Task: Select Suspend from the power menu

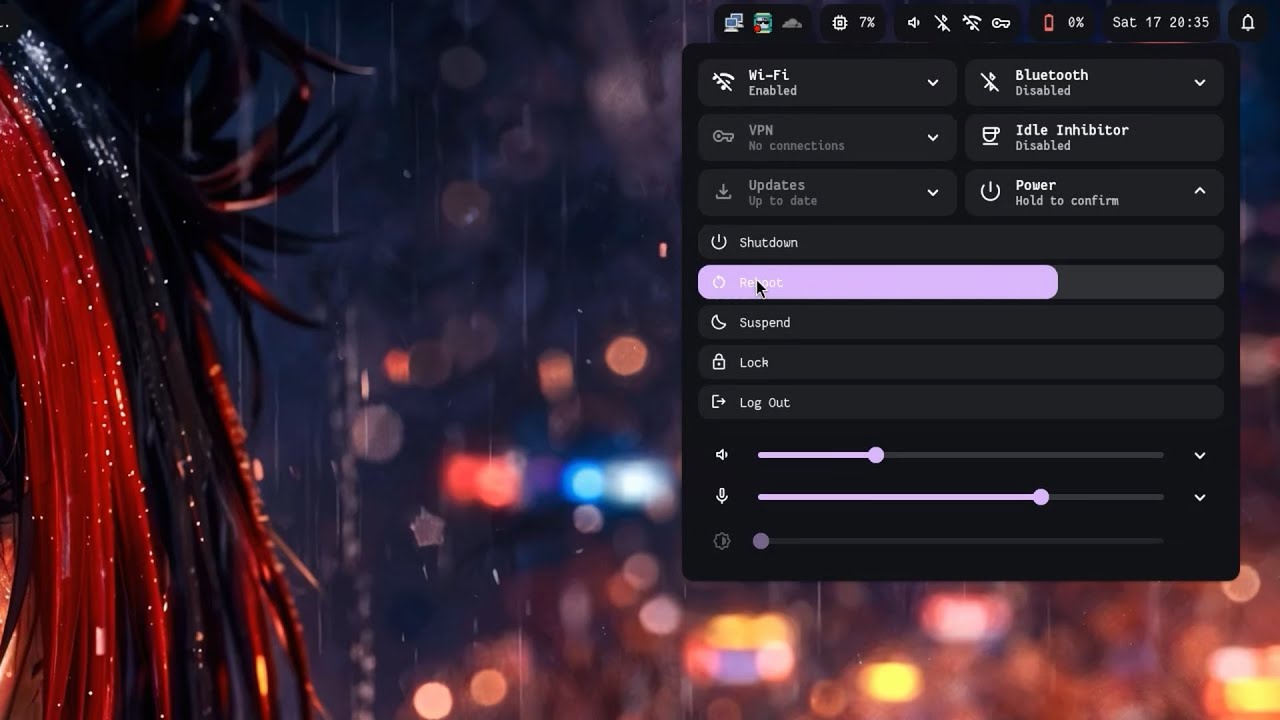Action: (961, 322)
